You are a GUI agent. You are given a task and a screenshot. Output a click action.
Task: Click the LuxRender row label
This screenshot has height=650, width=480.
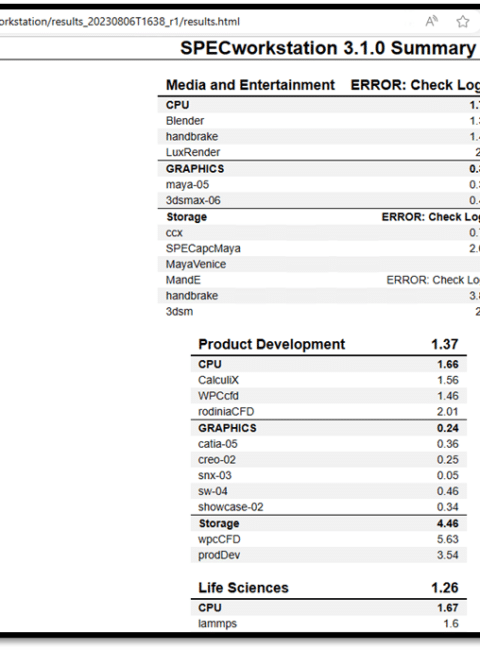193,153
